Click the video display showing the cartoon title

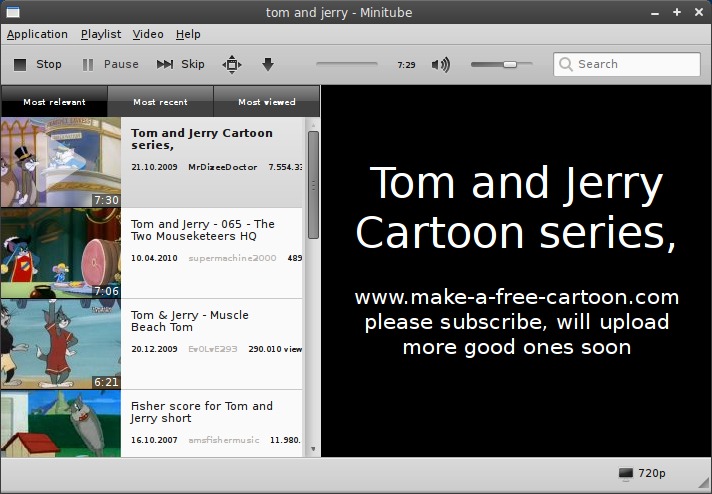[516, 271]
